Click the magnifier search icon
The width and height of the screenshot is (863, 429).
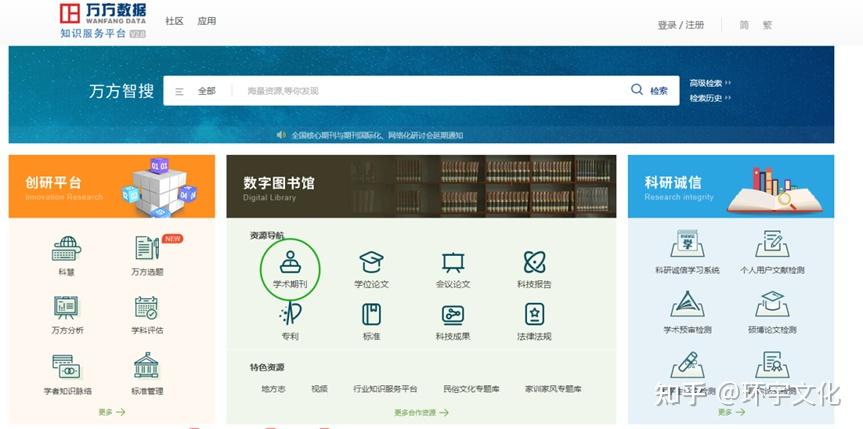(x=637, y=90)
